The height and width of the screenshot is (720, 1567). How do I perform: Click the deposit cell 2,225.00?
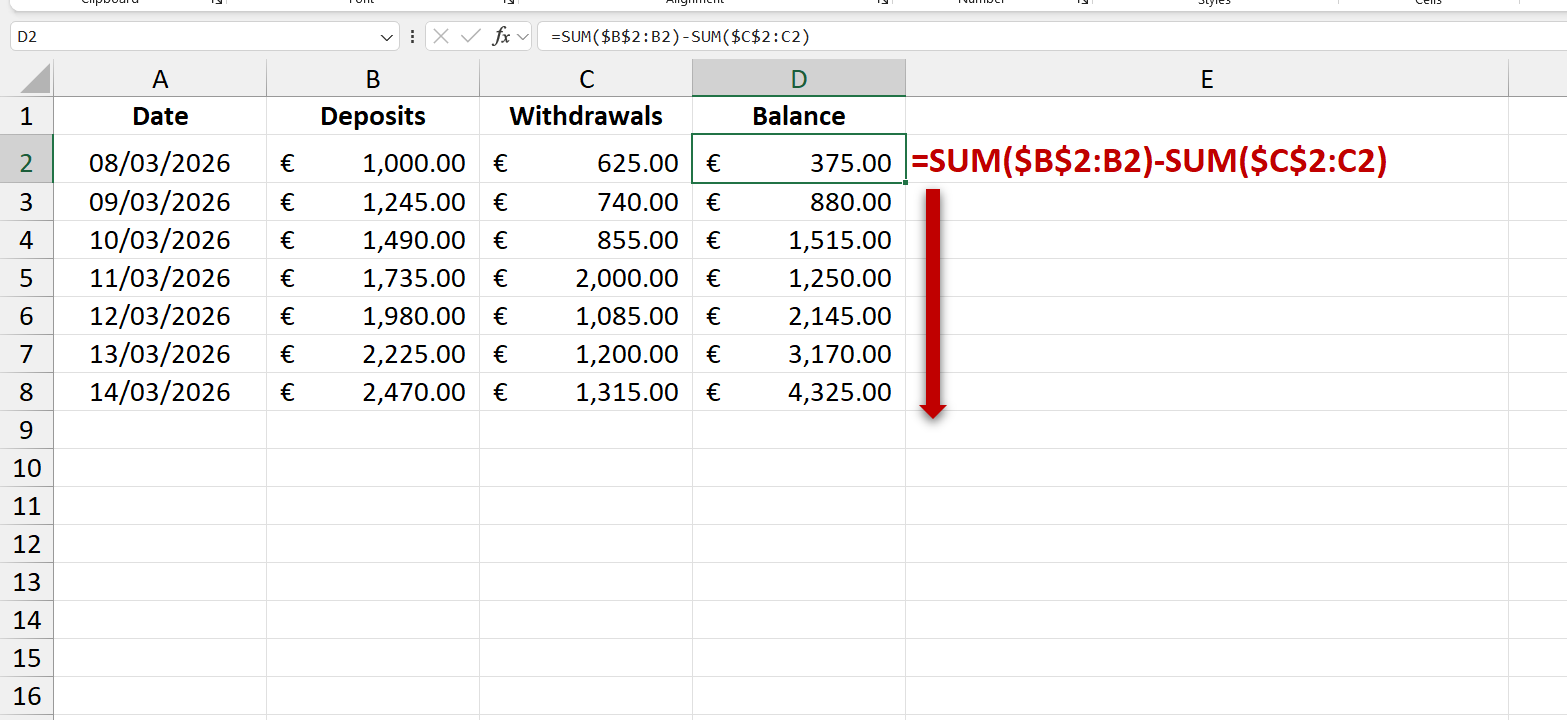[x=373, y=354]
